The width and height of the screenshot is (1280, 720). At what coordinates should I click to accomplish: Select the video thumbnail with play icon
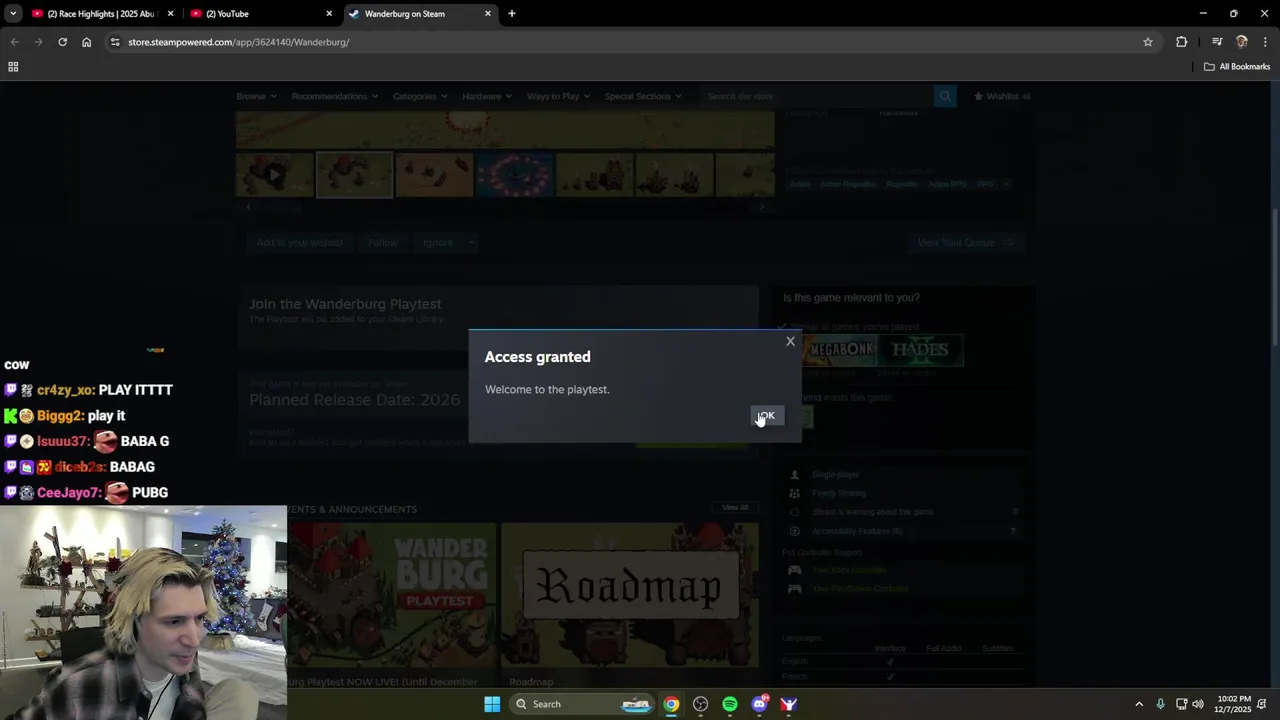[274, 175]
